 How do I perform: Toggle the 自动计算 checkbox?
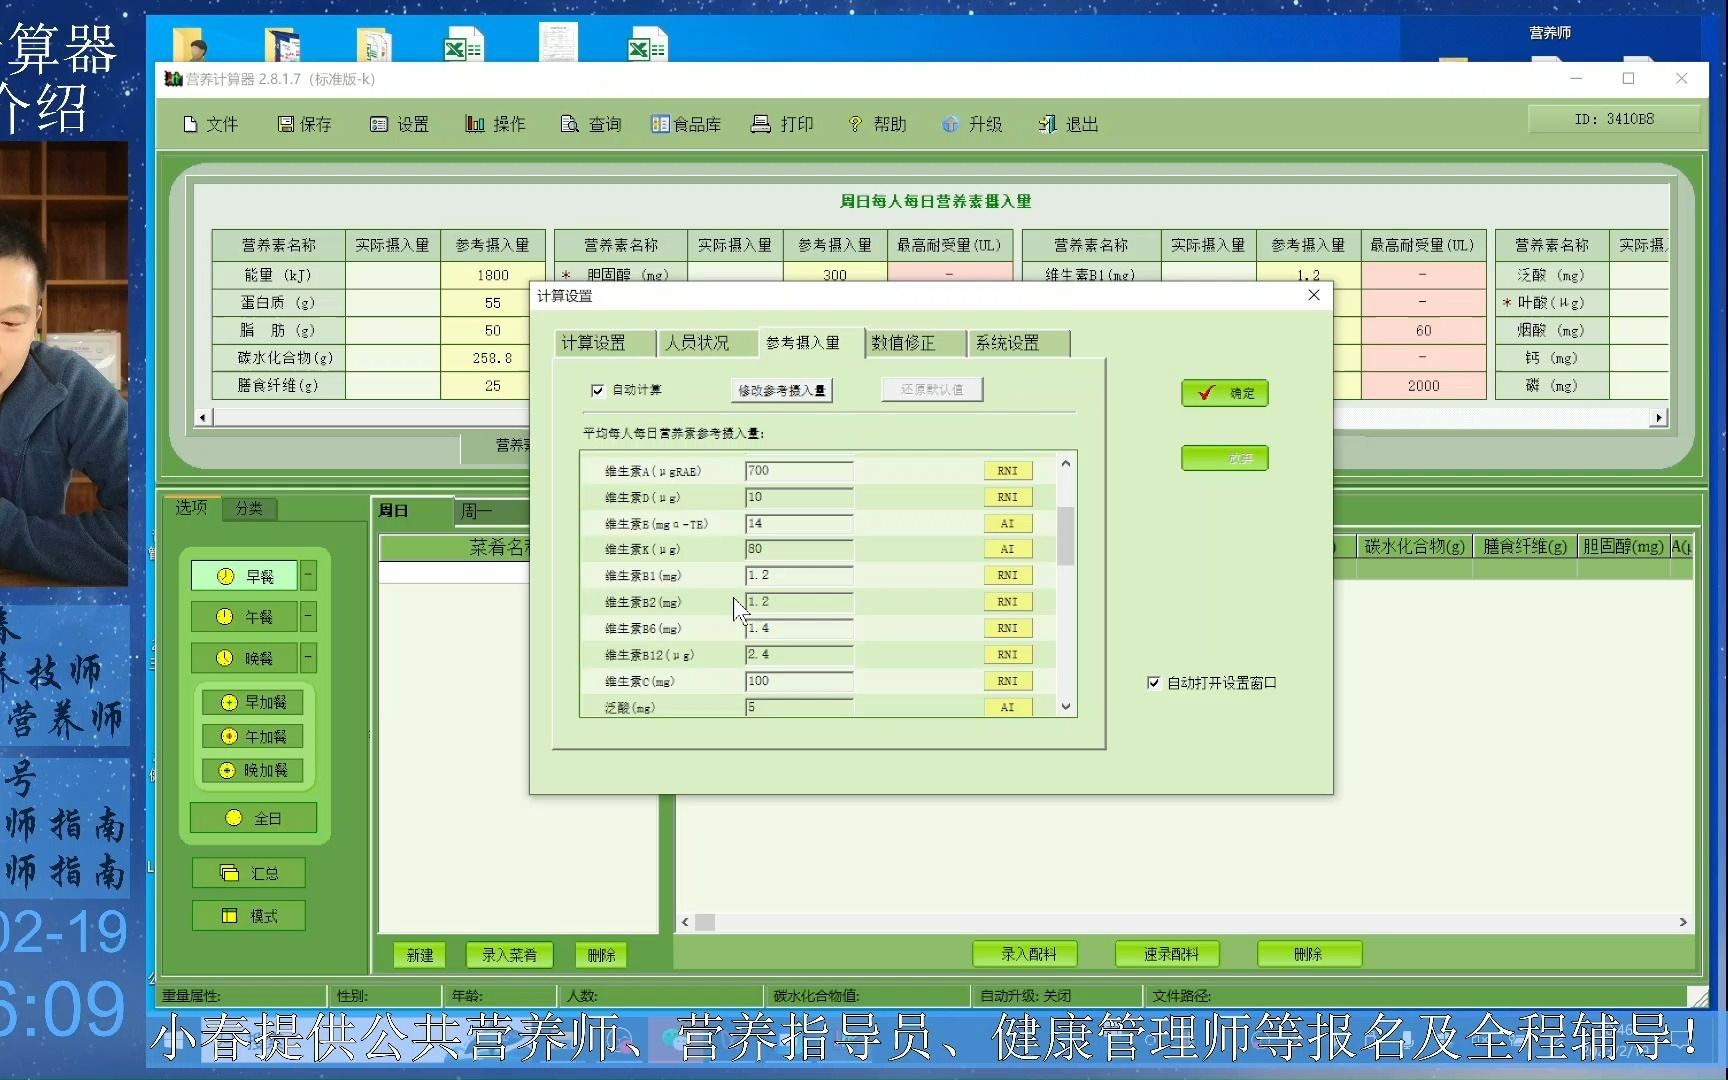click(598, 390)
